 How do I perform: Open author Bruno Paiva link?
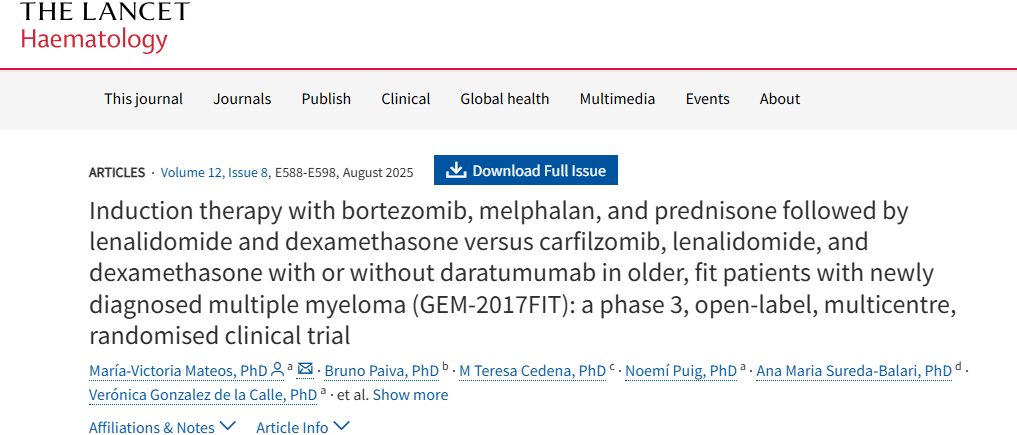pos(381,371)
